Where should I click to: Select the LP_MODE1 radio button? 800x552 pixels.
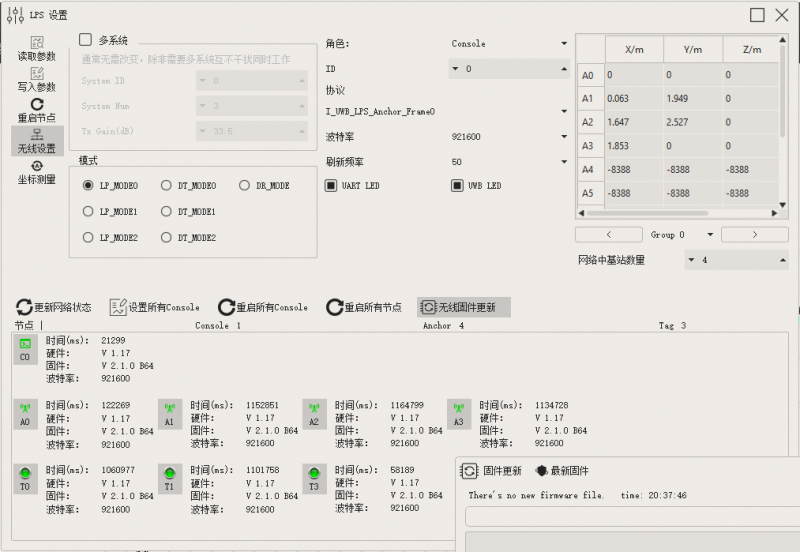click(88, 211)
